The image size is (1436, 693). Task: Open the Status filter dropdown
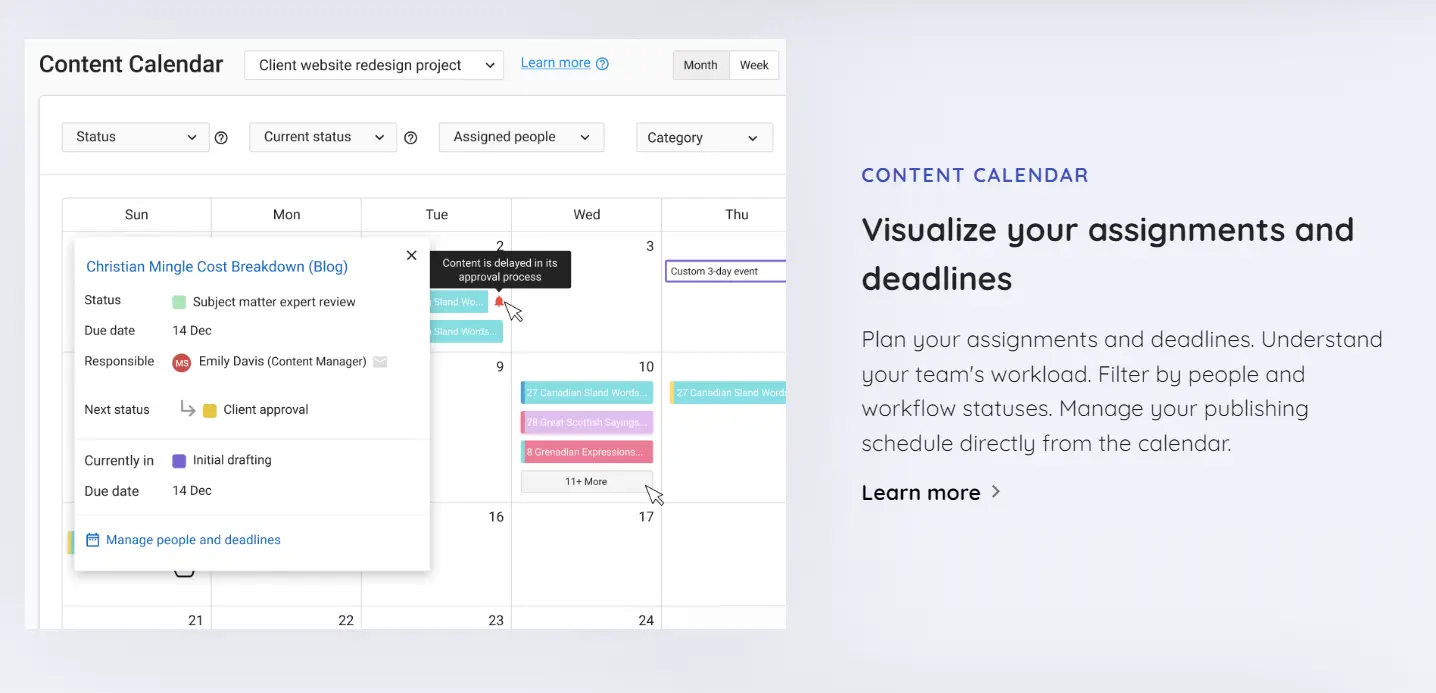click(134, 137)
